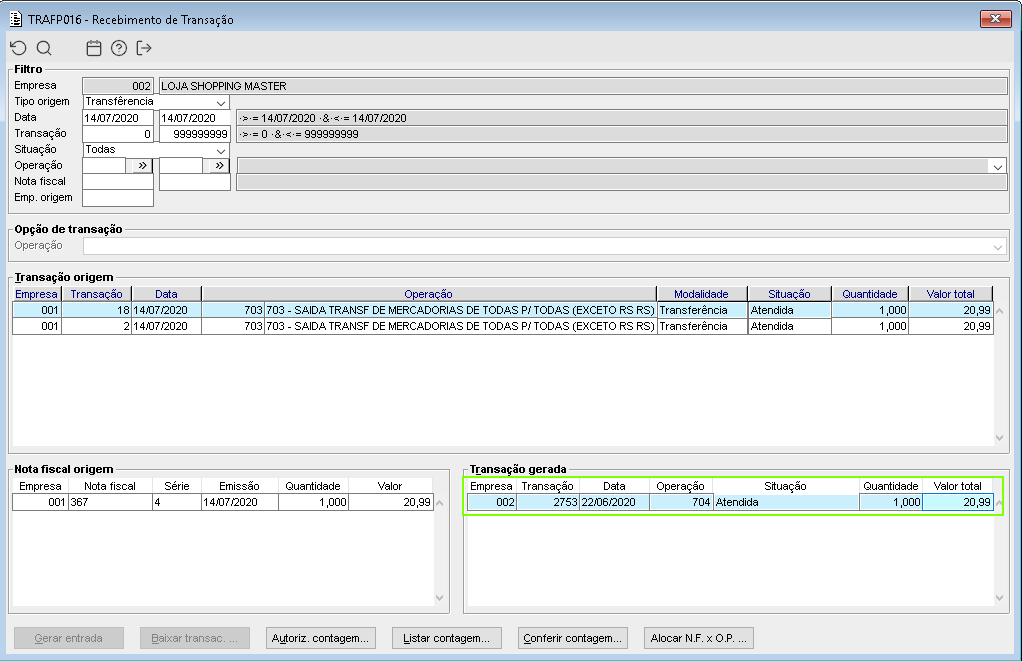Click the first Operação lookup arrow button
Screen dimensions: 1022x661
pyautogui.click(x=142, y=166)
